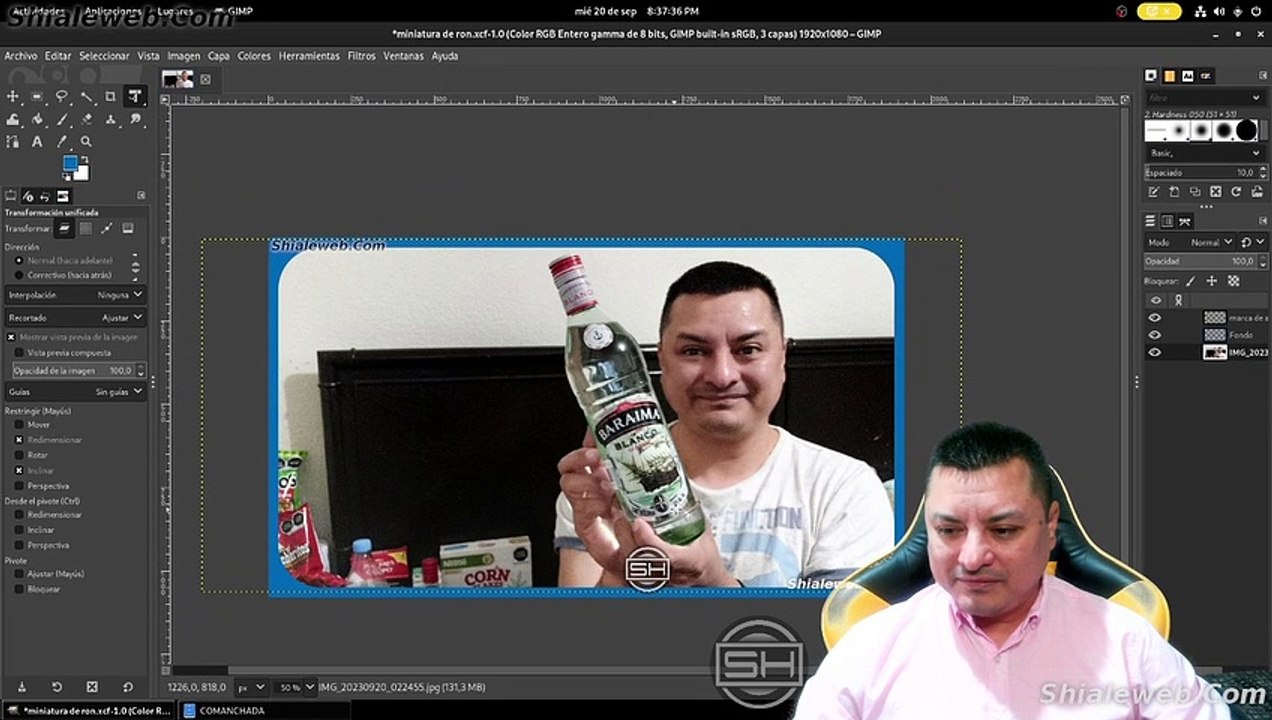Select the Fuzzy Select wand tool
This screenshot has width=1272, height=720.
pyautogui.click(x=86, y=97)
